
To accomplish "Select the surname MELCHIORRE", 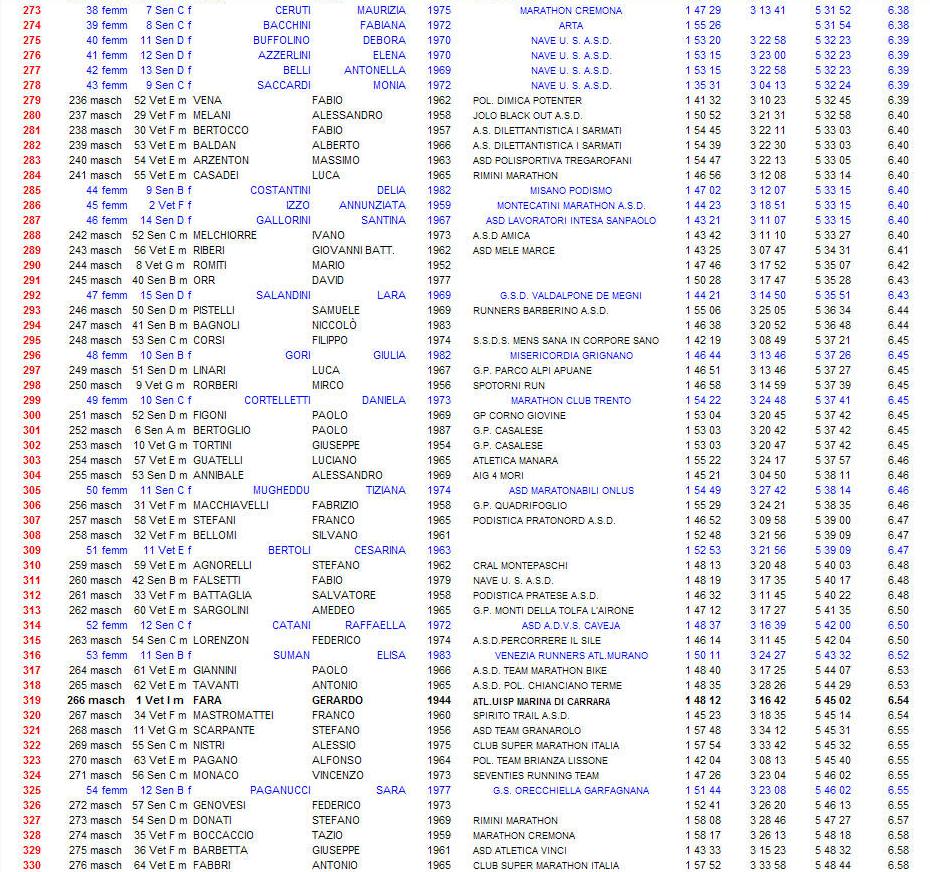I will pyautogui.click(x=225, y=235).
